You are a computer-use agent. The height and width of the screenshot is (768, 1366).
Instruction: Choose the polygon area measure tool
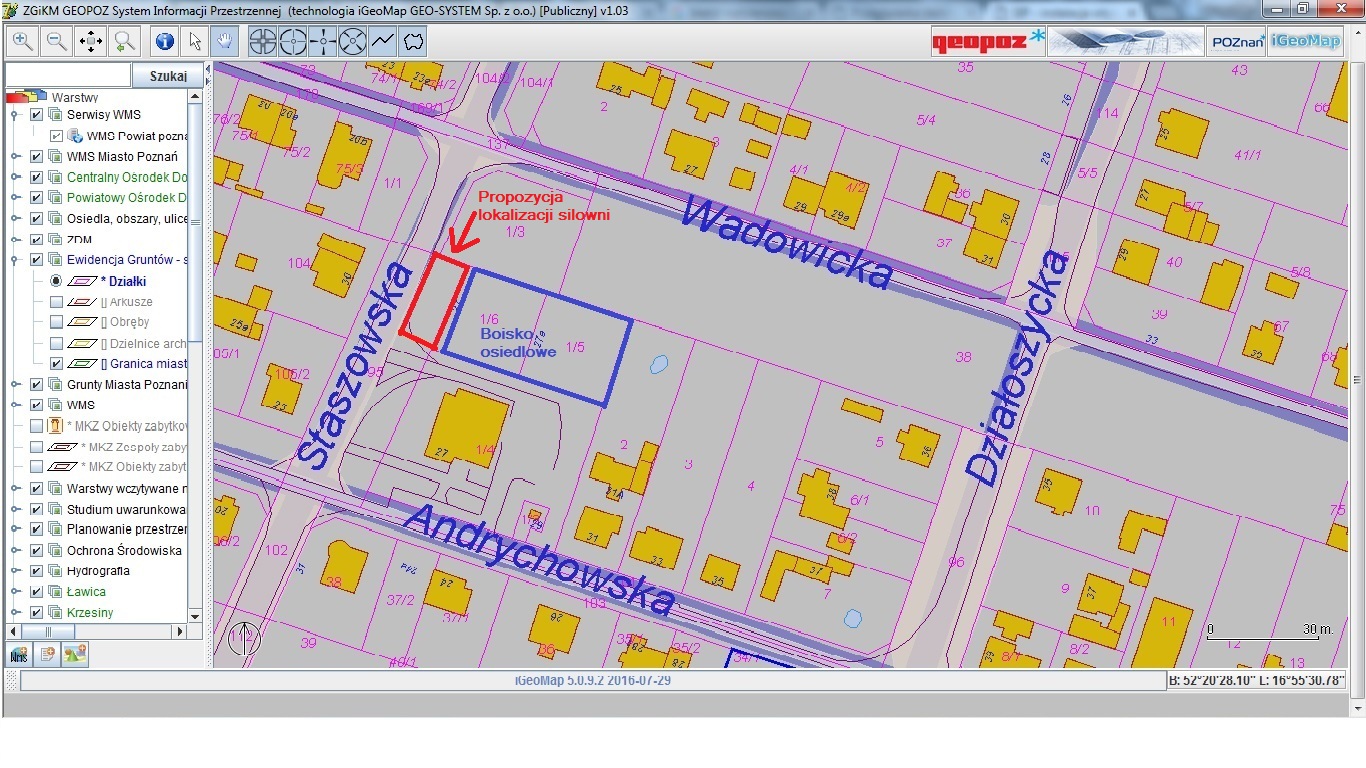(413, 41)
